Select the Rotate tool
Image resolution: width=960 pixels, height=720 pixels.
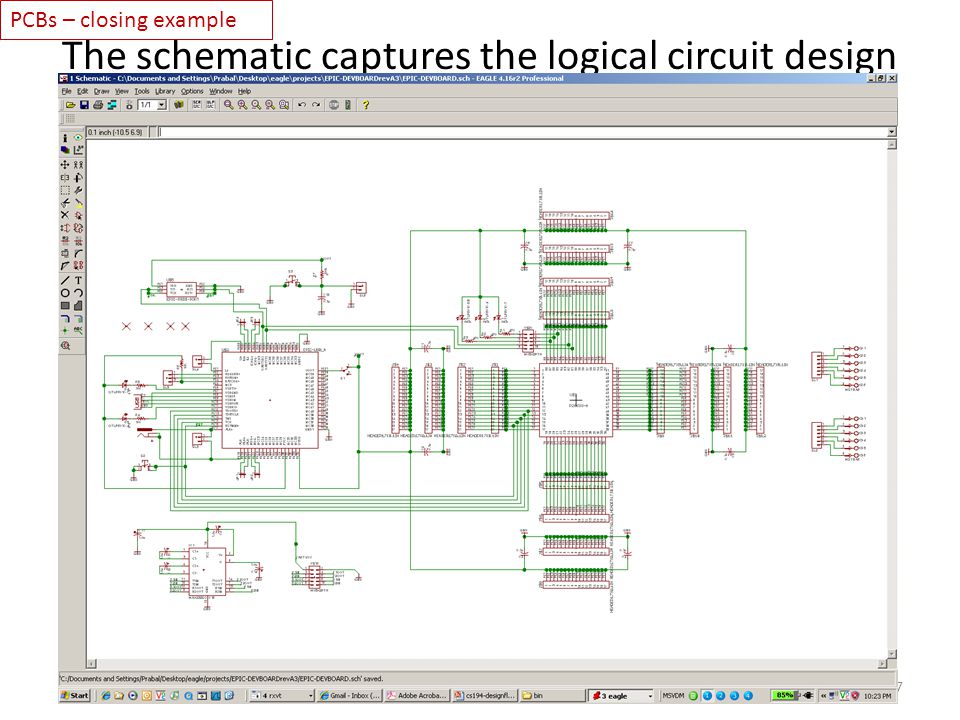(78, 178)
